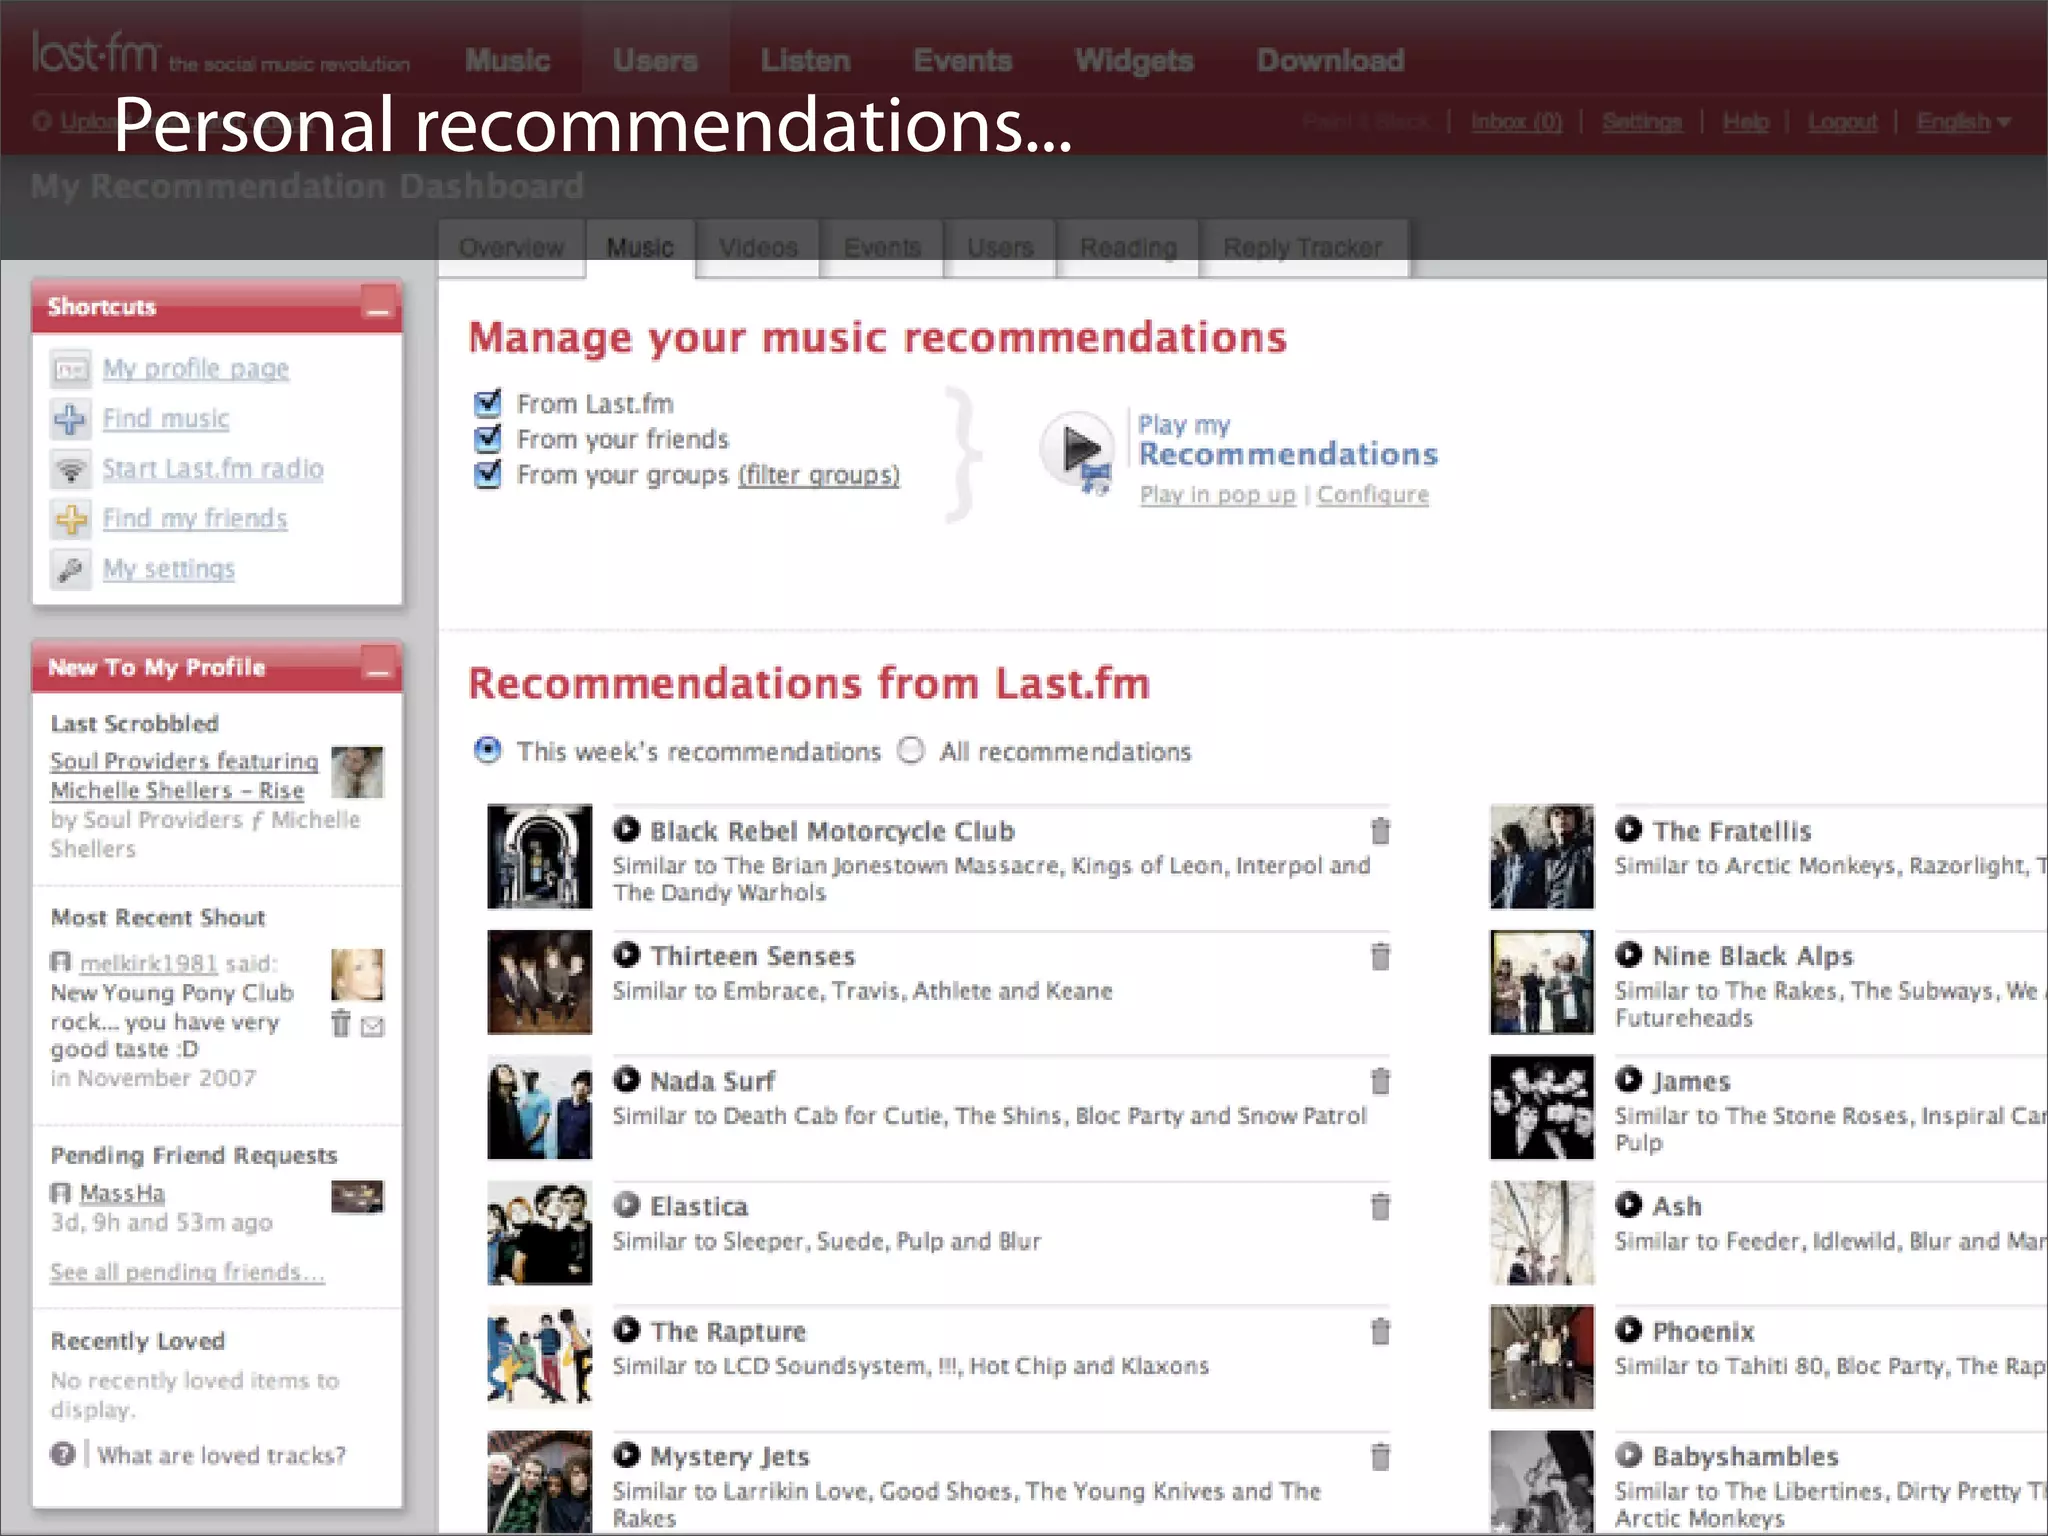Click See all pending friends link
The height and width of the screenshot is (1536, 2048).
pyautogui.click(x=187, y=1272)
